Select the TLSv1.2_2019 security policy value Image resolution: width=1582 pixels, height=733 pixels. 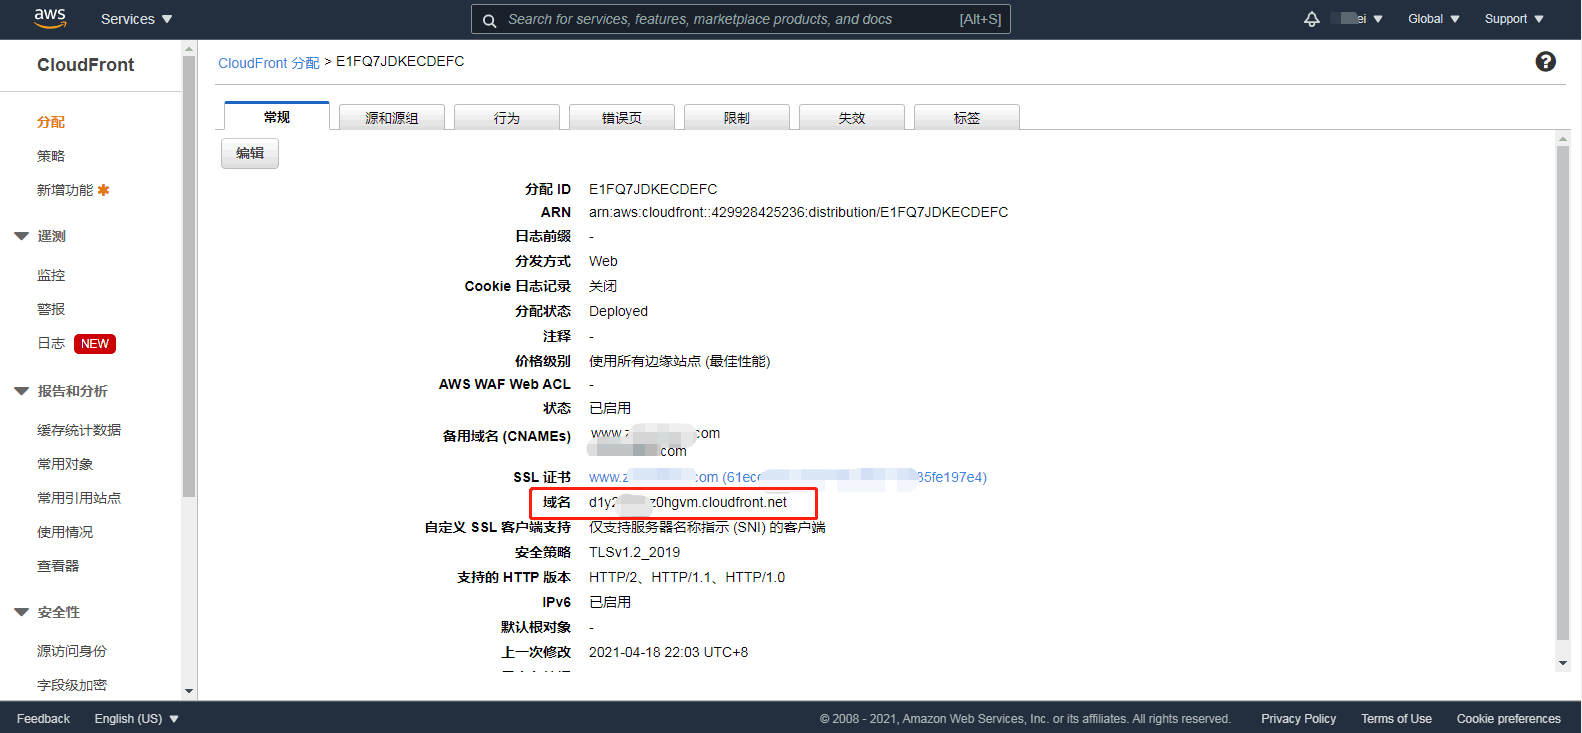pyautogui.click(x=634, y=552)
